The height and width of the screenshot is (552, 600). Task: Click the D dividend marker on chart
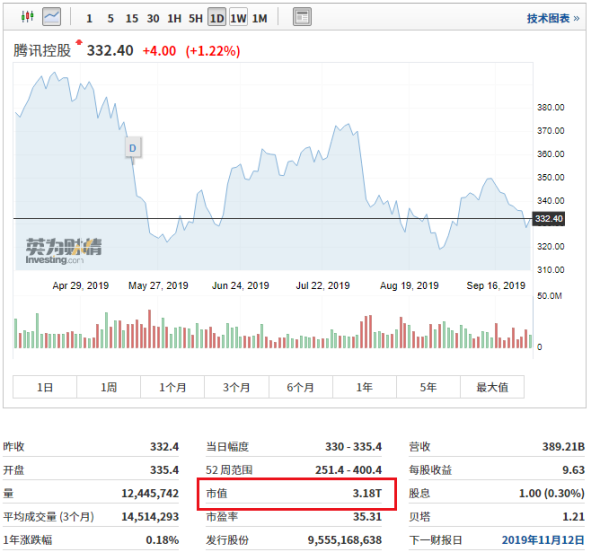133,148
